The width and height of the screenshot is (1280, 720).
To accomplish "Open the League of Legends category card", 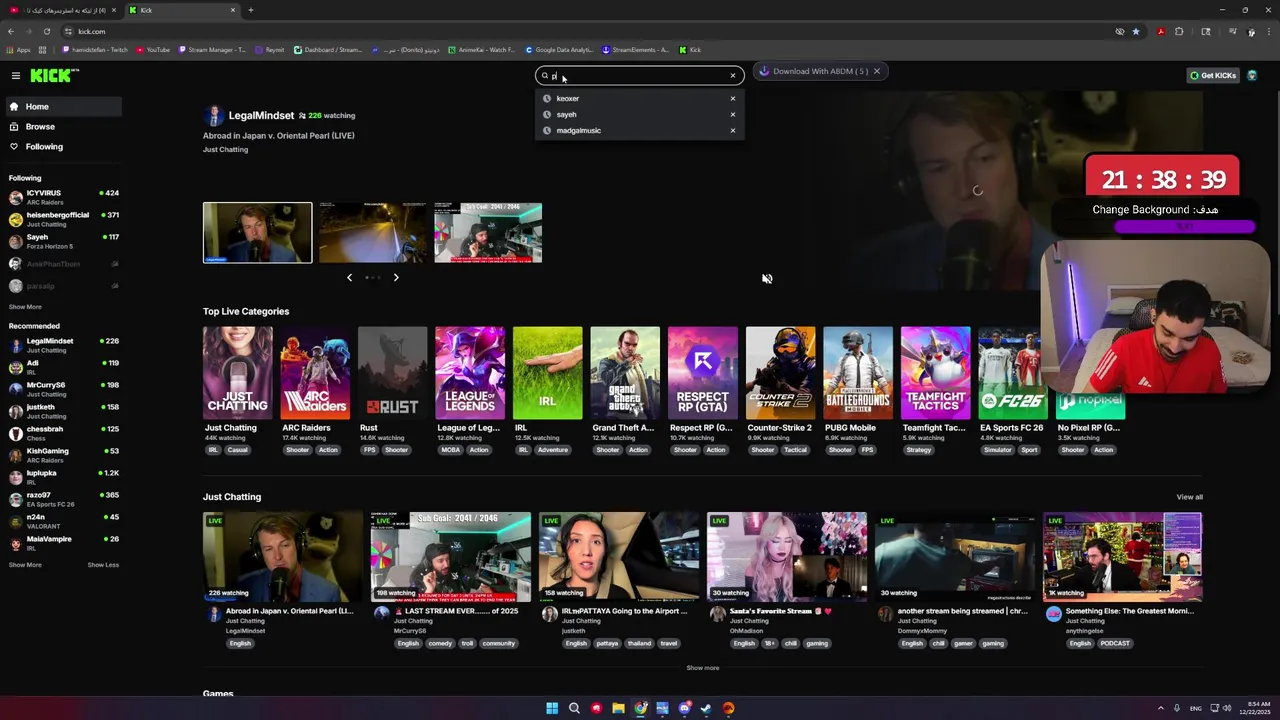I will click(x=470, y=373).
